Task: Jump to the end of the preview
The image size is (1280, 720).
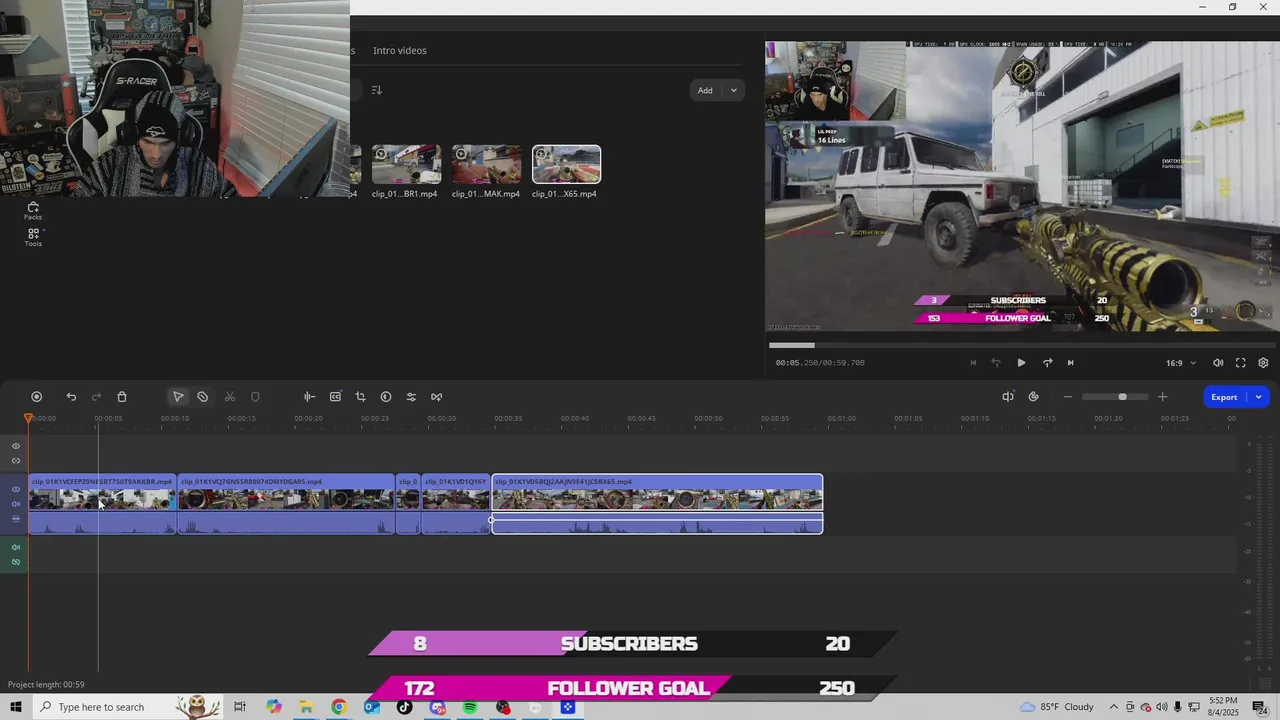Action: 1070,363
